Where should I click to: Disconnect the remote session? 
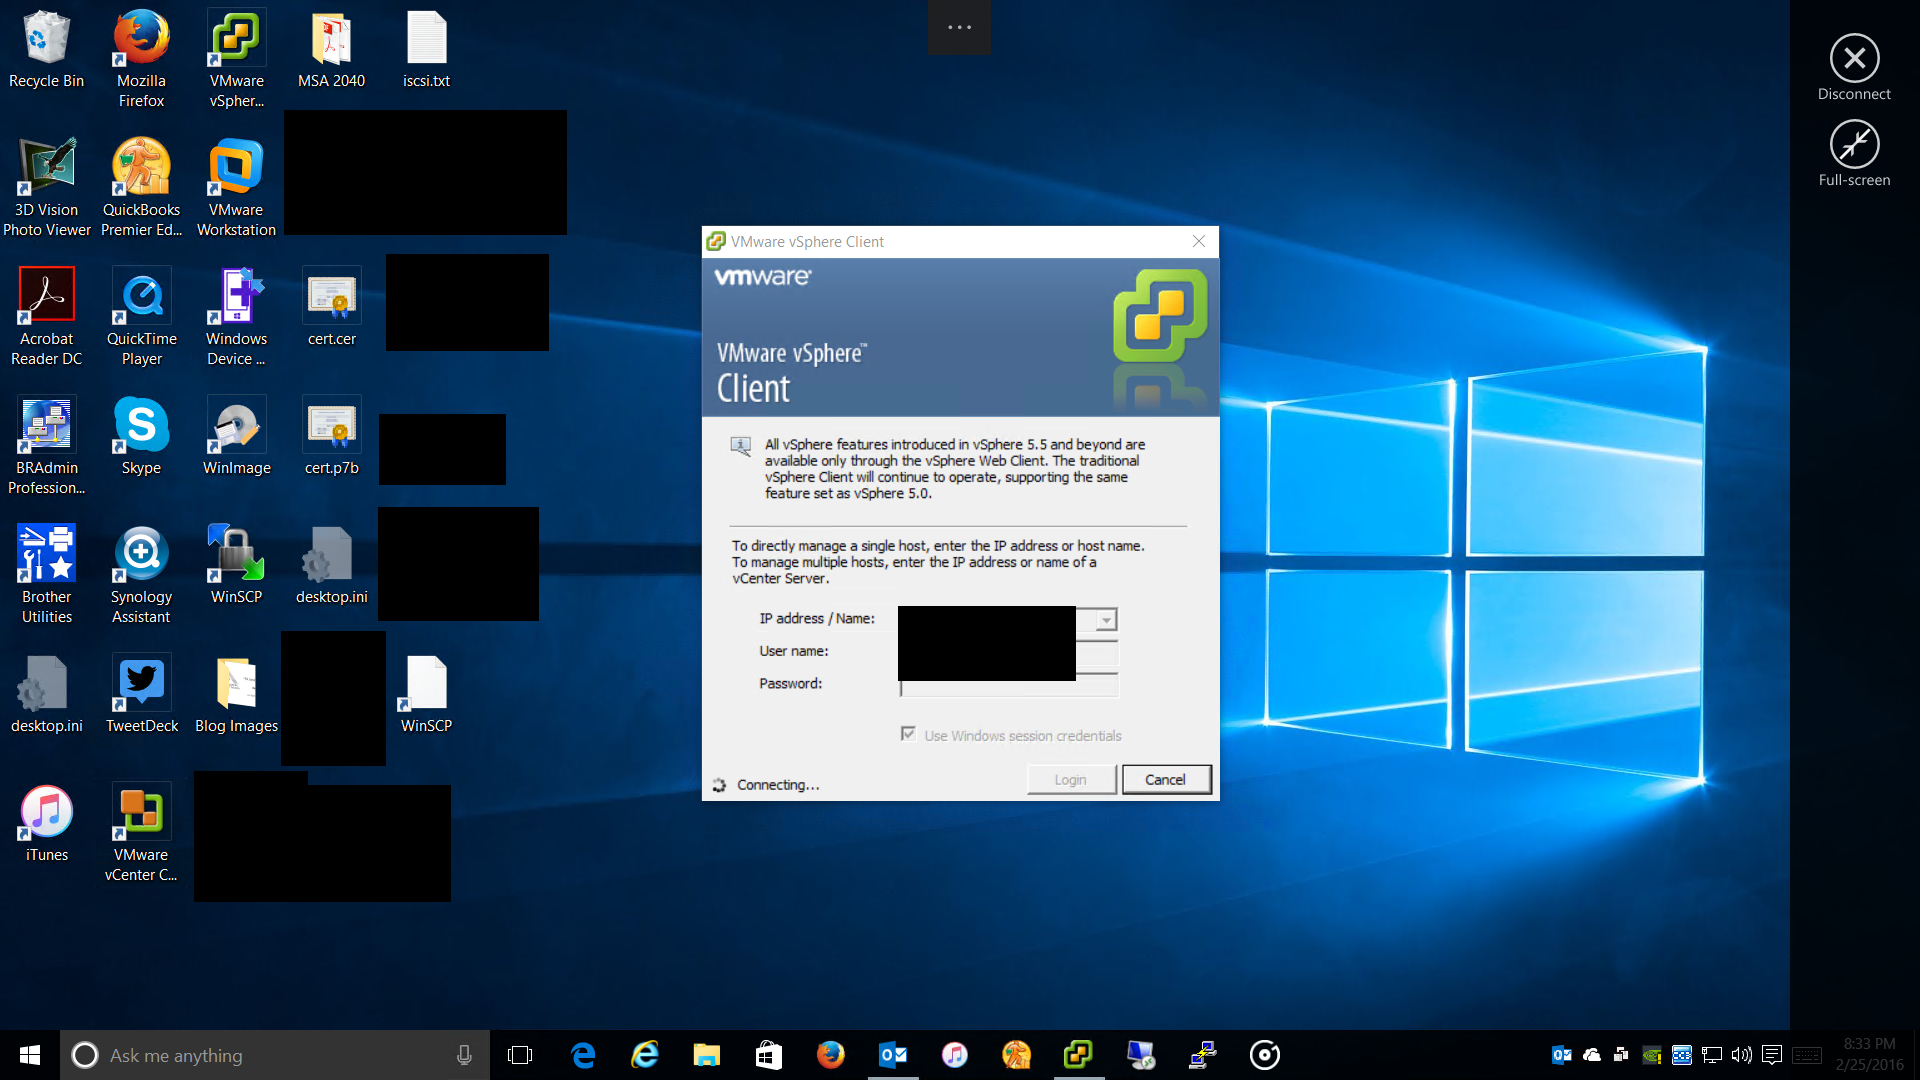pyautogui.click(x=1854, y=68)
